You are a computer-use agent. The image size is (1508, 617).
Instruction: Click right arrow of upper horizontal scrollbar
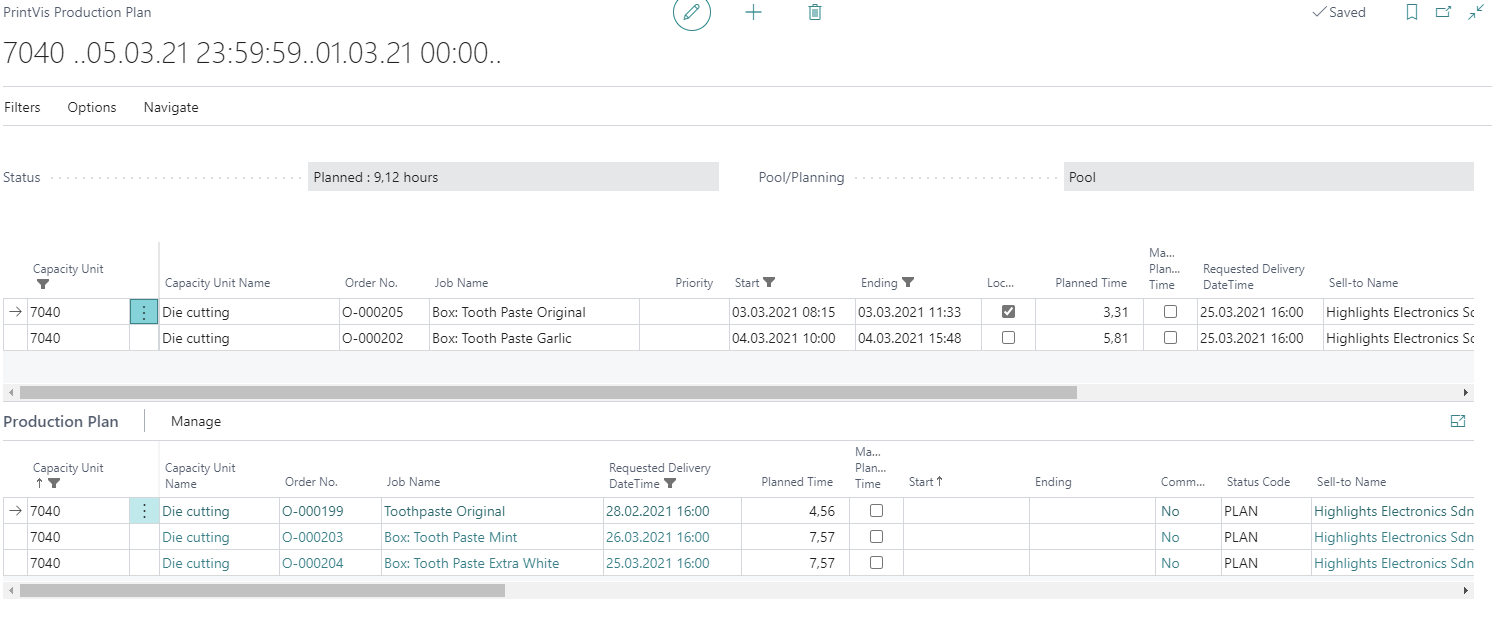(x=1467, y=393)
